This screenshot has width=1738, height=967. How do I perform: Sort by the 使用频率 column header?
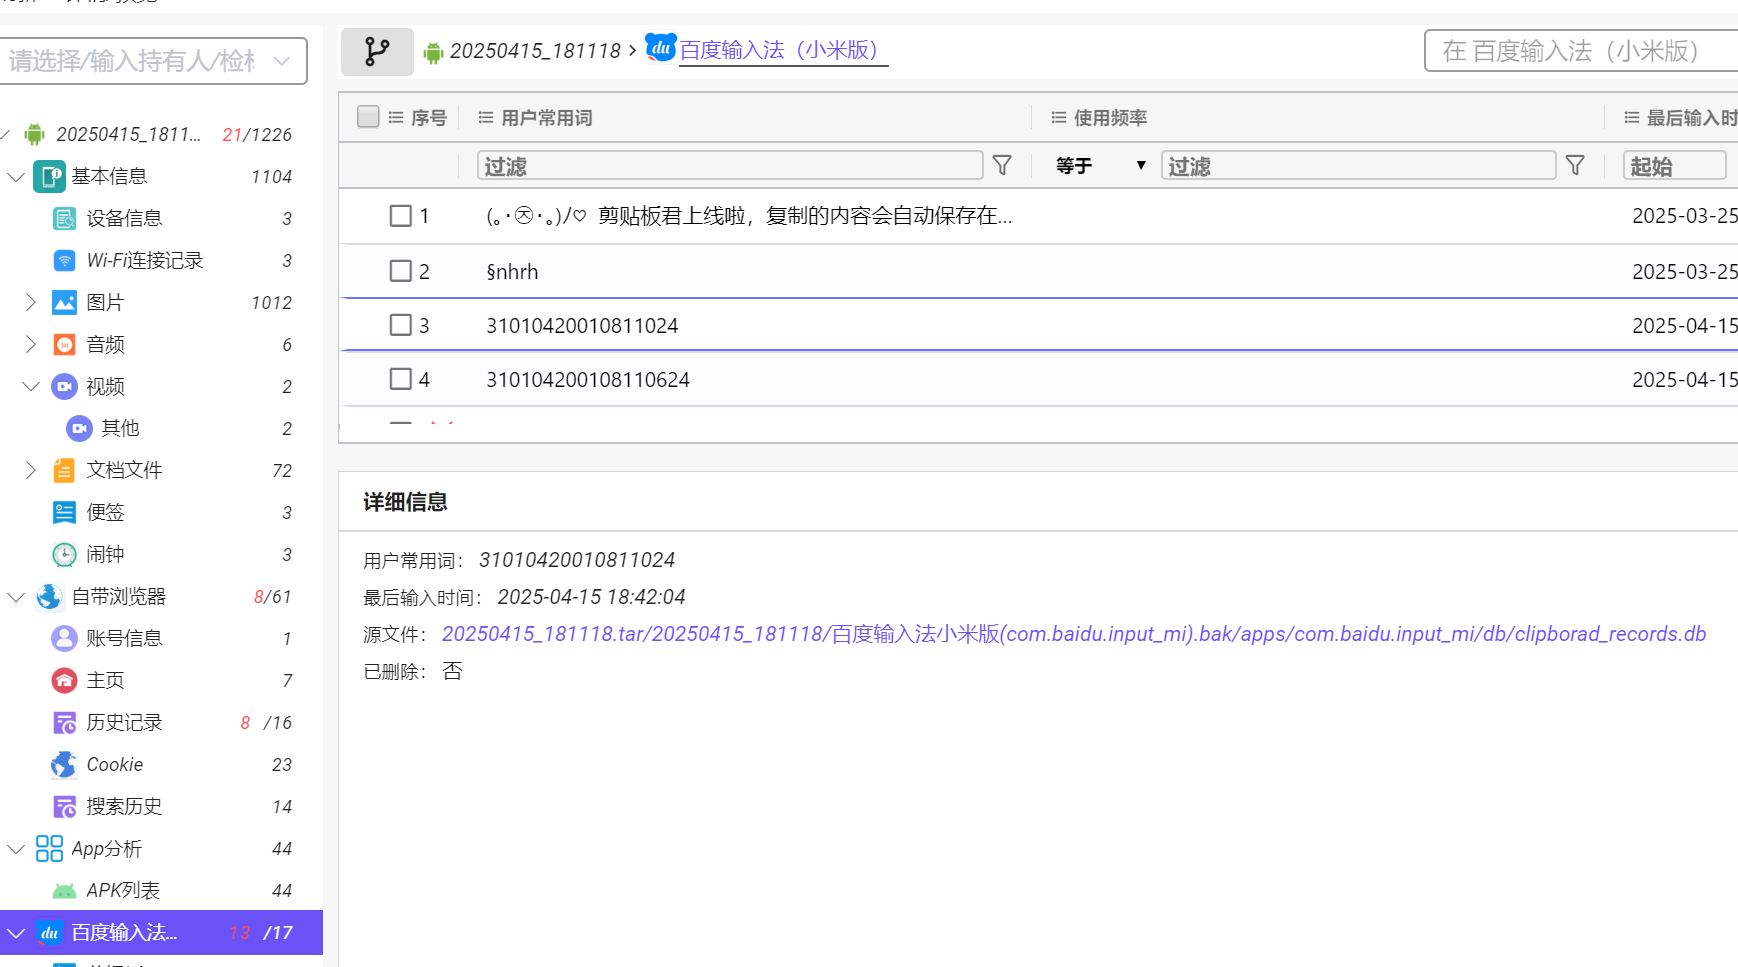1110,118
